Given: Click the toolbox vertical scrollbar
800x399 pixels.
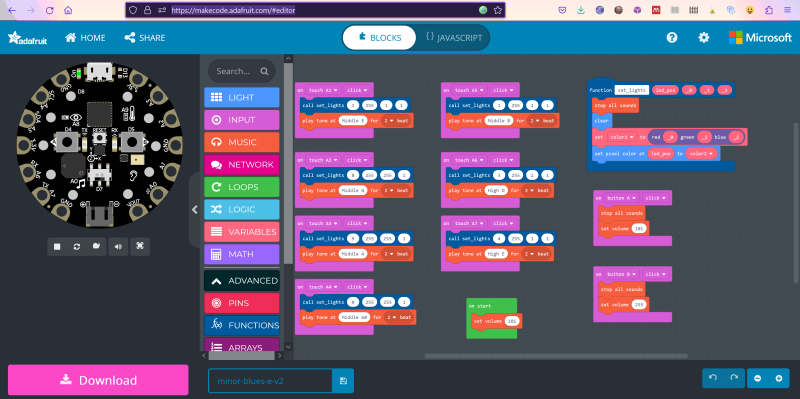Looking at the screenshot, I should (288, 163).
